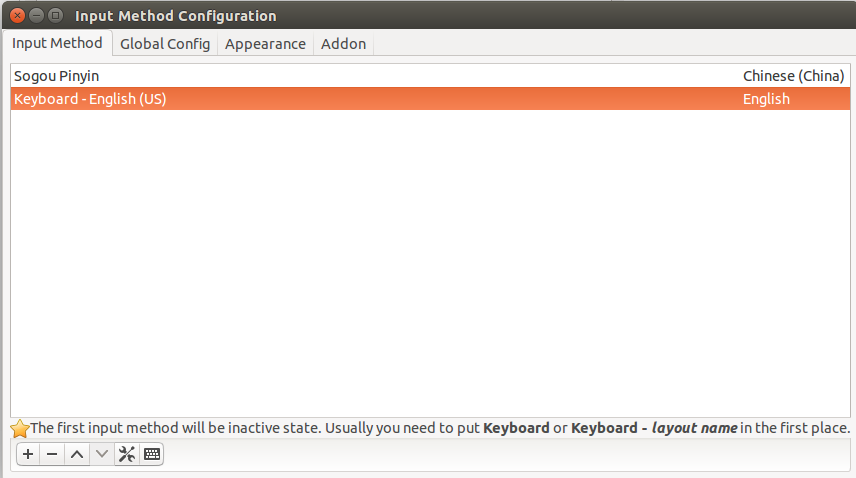Screen dimensions: 856x478
Task: Remove selected input method with minus icon
Action: pyautogui.click(x=52, y=454)
